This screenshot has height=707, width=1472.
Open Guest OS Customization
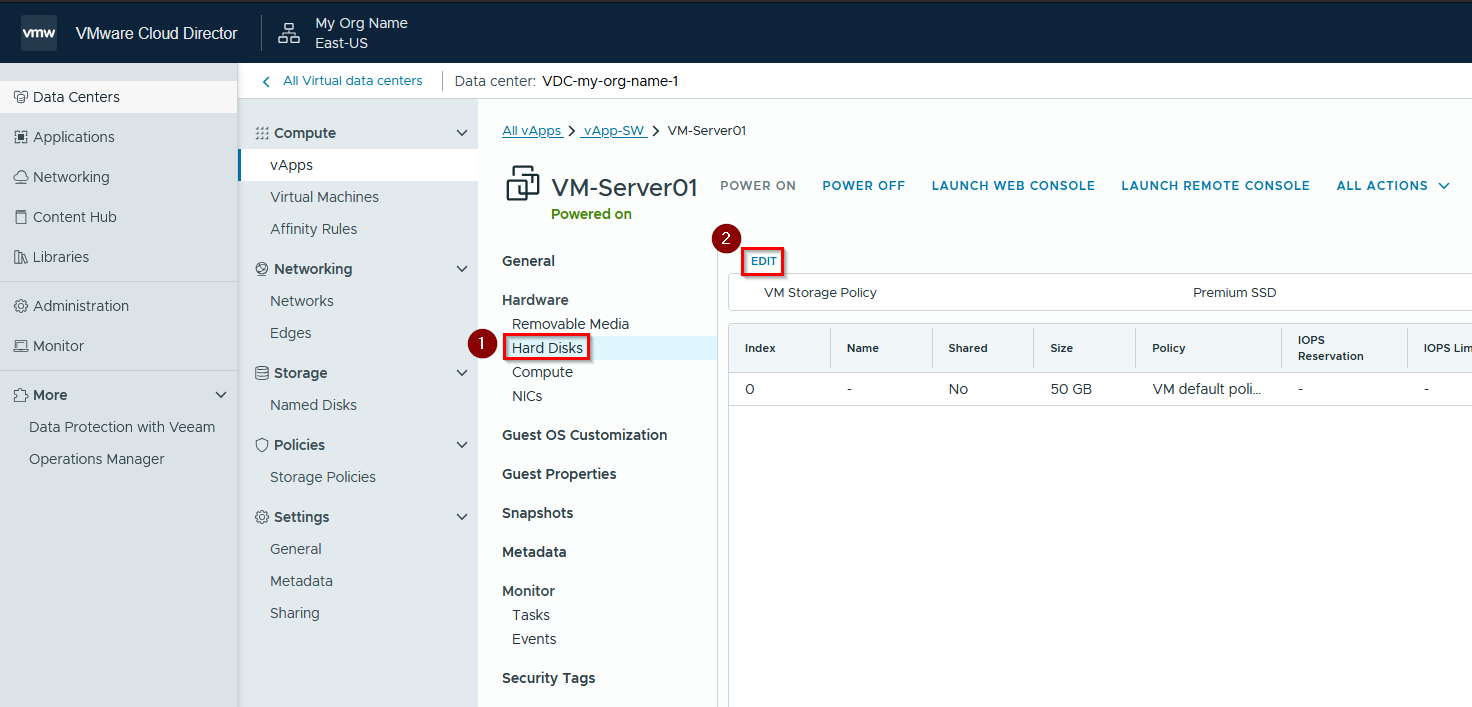point(585,435)
